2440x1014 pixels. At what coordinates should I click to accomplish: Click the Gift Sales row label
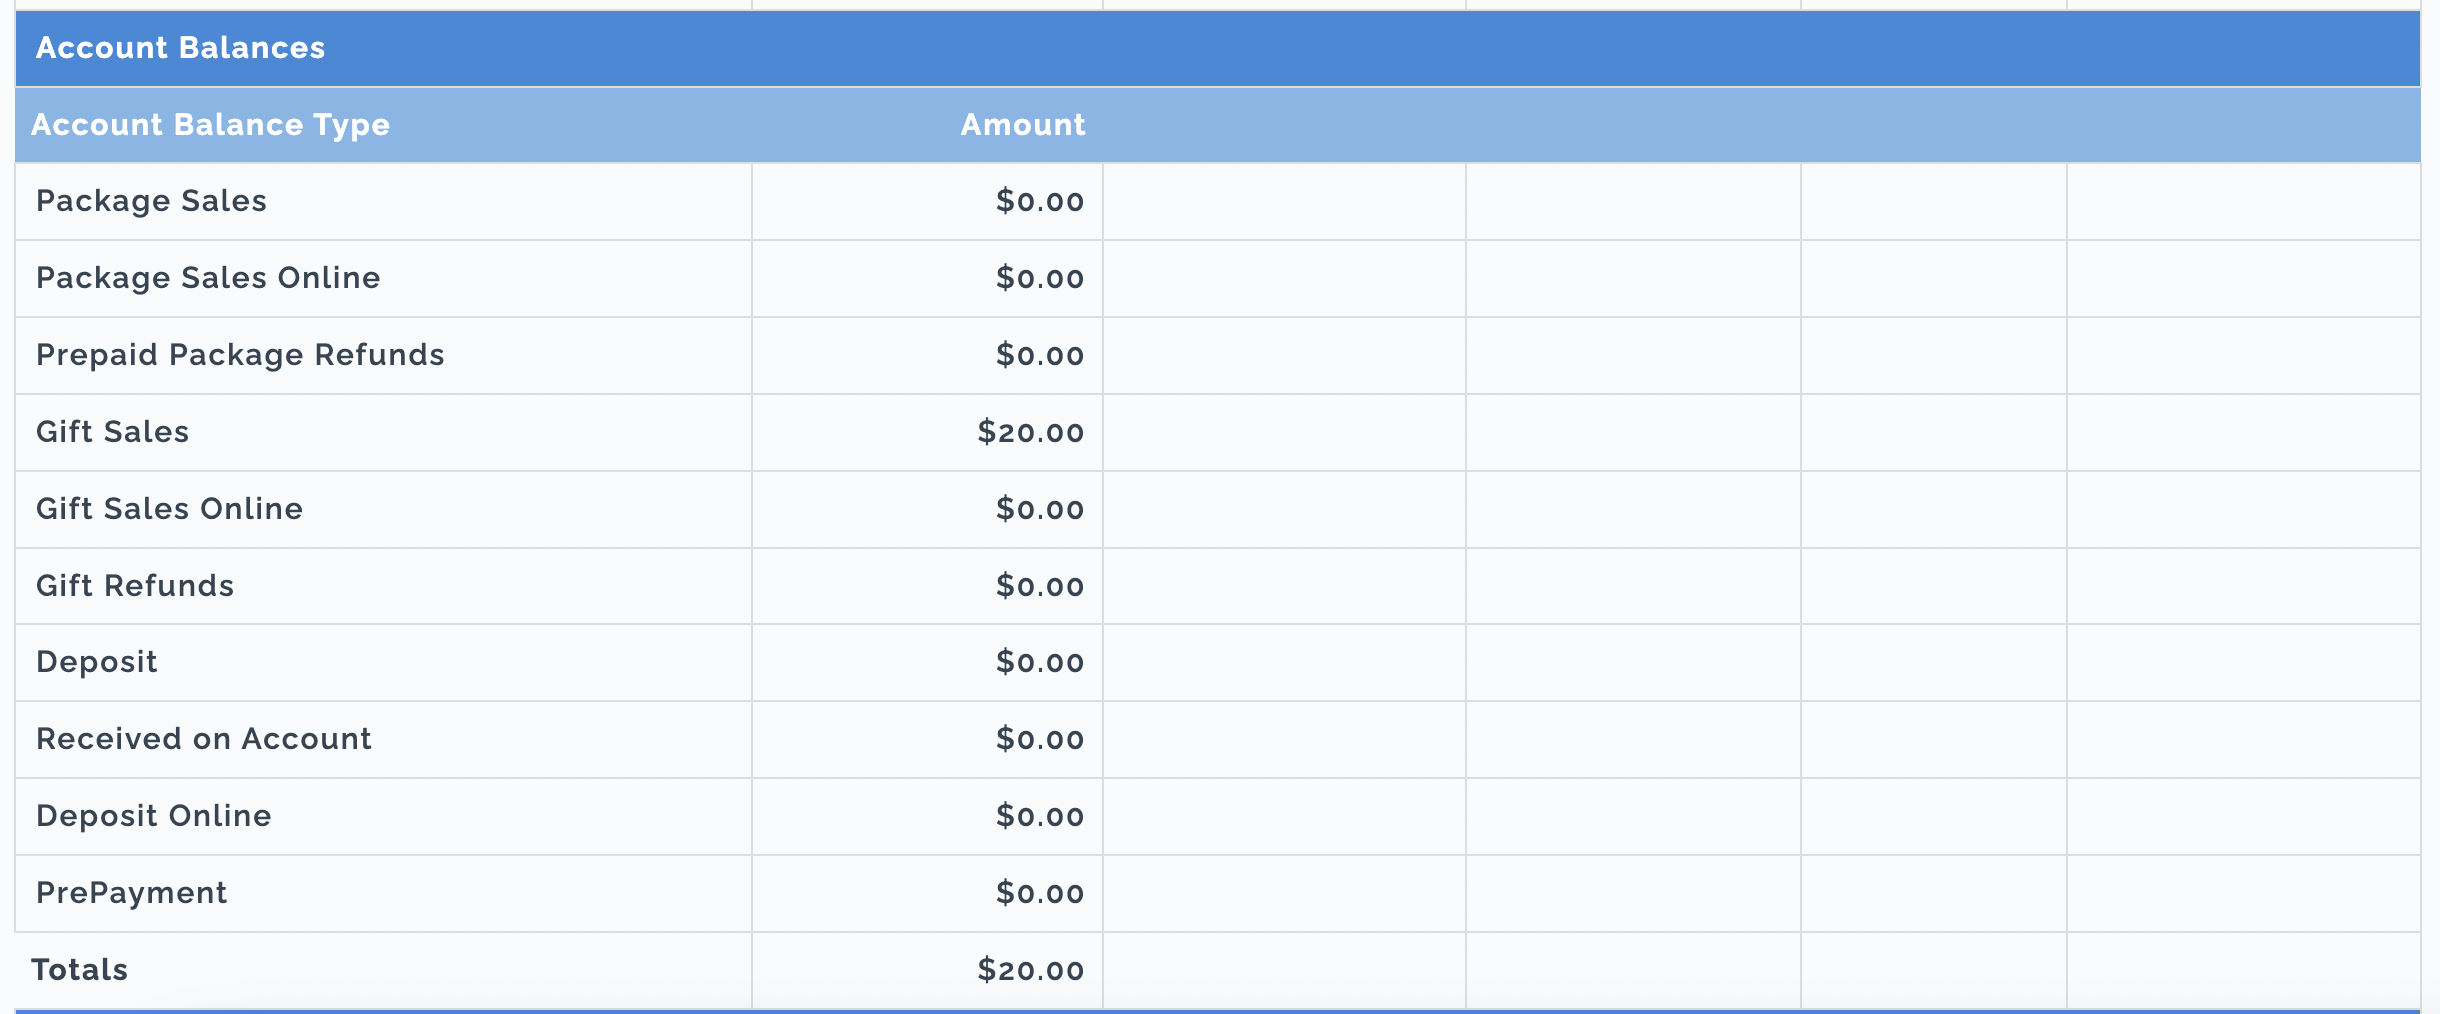(112, 432)
